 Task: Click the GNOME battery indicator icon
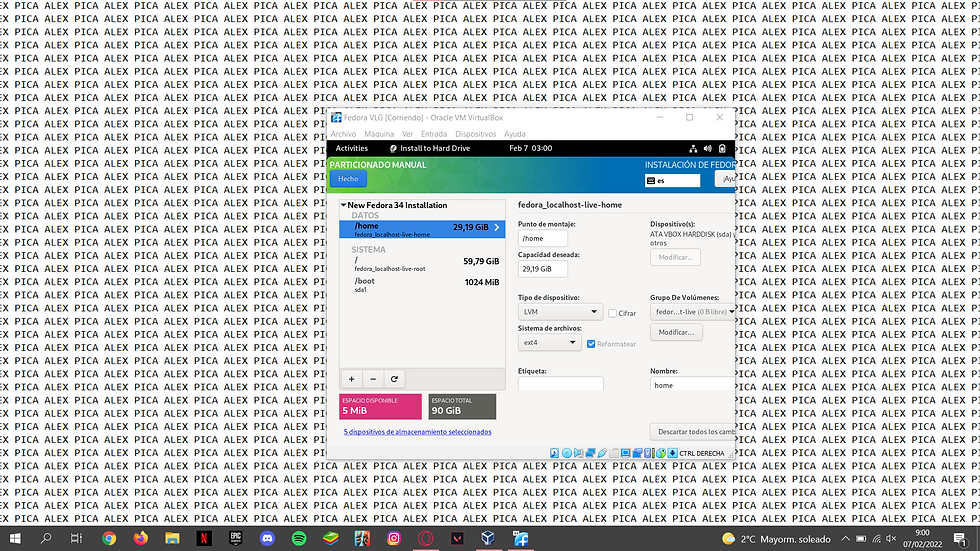tap(722, 149)
